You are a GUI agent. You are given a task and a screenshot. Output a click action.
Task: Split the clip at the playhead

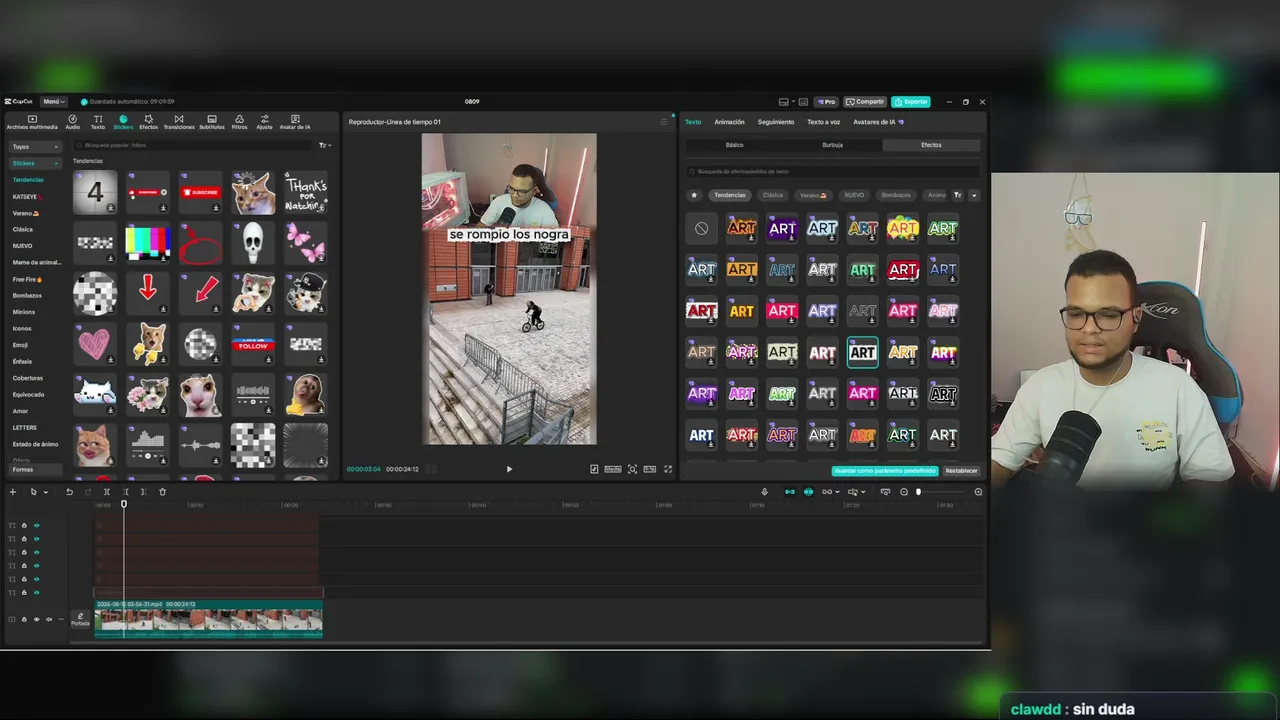click(107, 492)
